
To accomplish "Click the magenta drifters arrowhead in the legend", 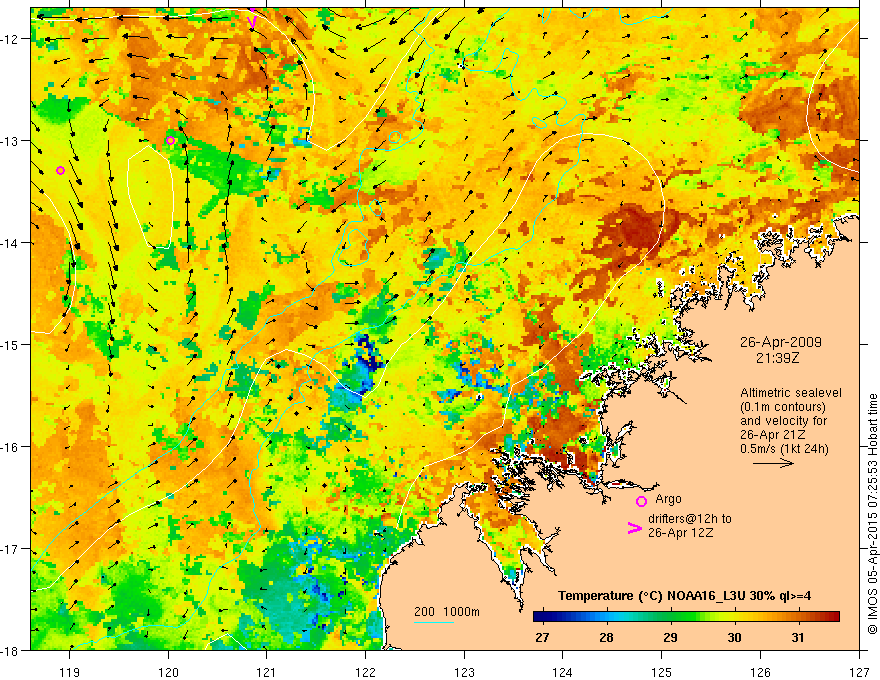I will [x=634, y=528].
